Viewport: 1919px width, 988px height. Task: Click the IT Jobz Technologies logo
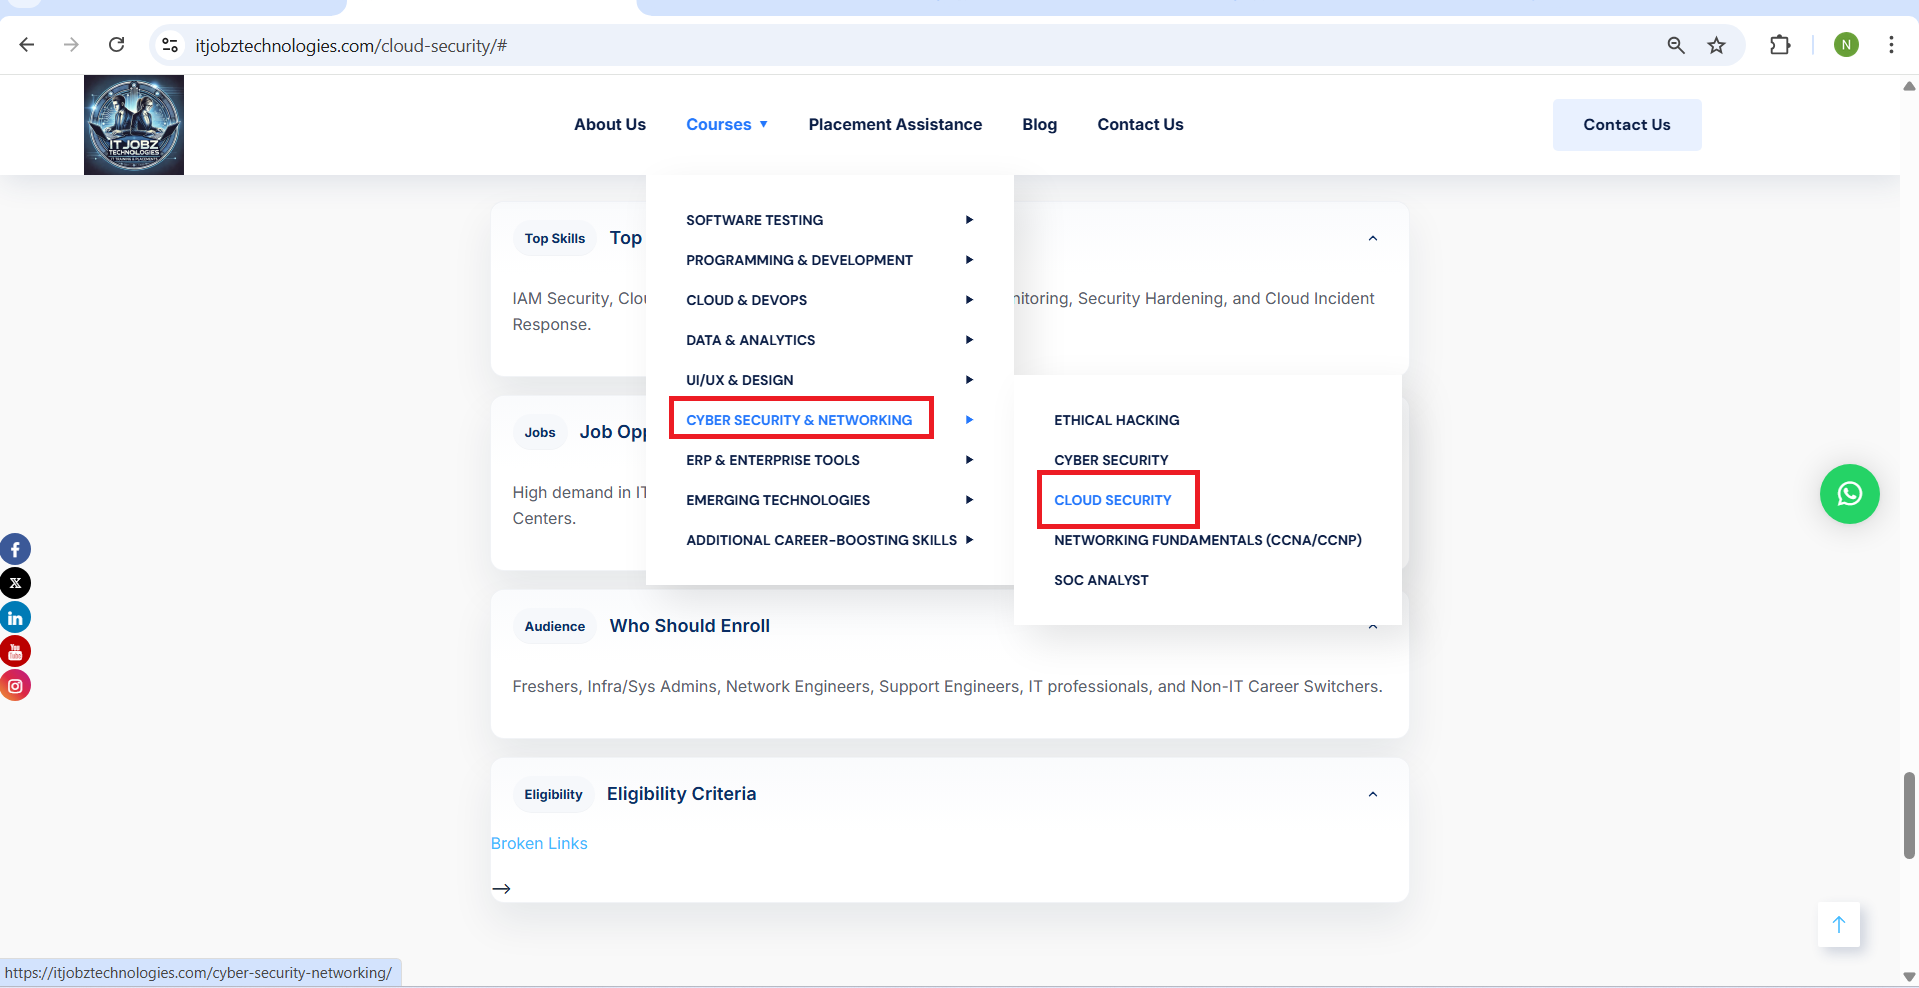[x=134, y=125]
